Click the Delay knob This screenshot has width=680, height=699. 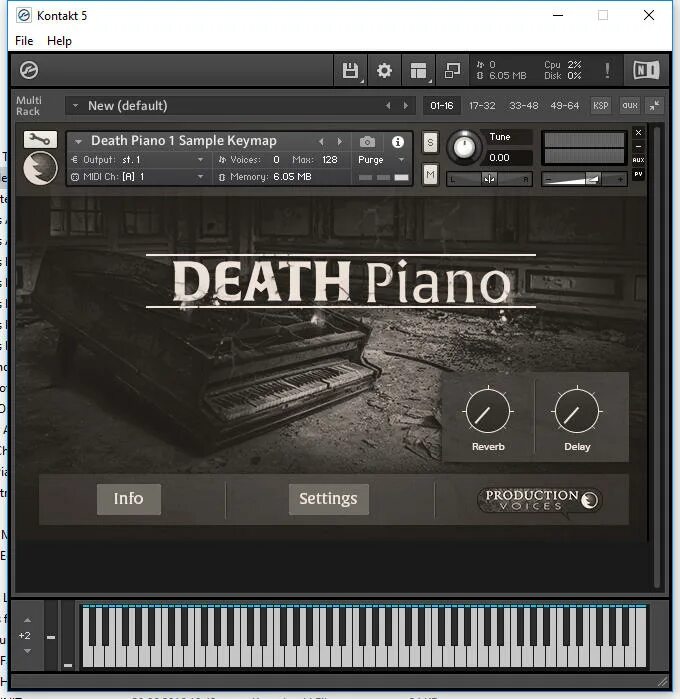pos(577,411)
